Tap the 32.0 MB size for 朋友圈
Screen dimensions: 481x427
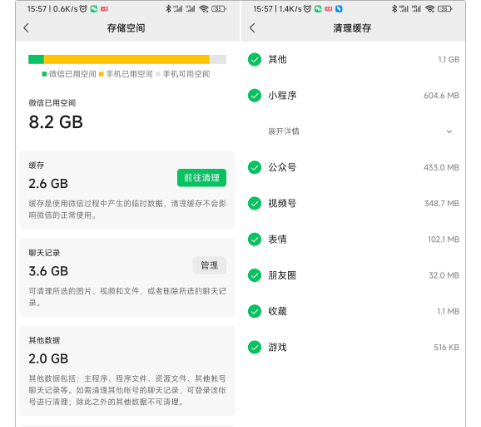(x=444, y=275)
